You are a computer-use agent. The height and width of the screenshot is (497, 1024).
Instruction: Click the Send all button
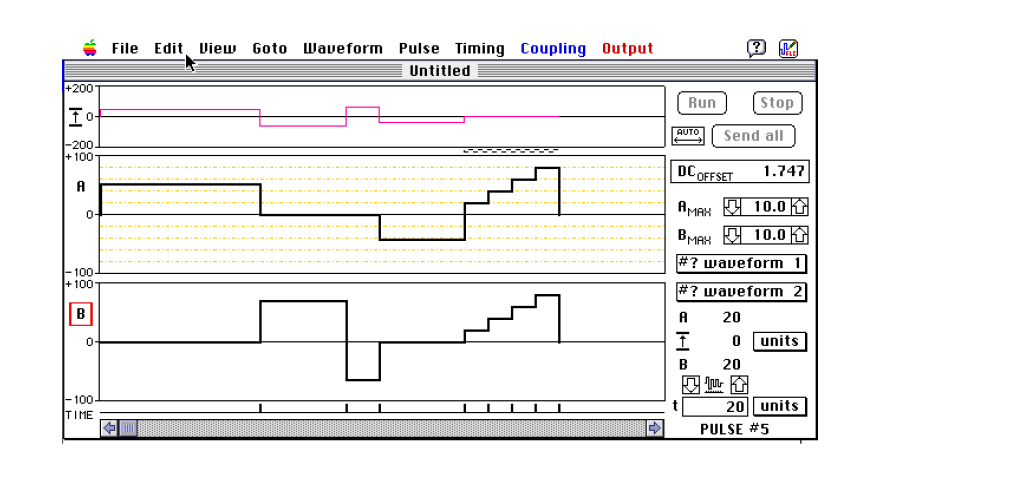point(753,136)
